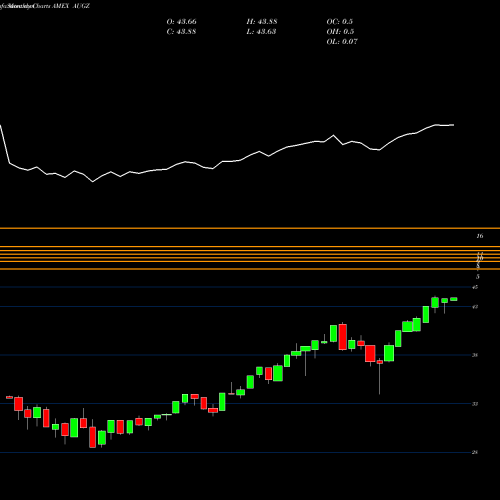Click the open price value O: 43.66
This screenshot has width=500, height=500.
[x=181, y=22]
